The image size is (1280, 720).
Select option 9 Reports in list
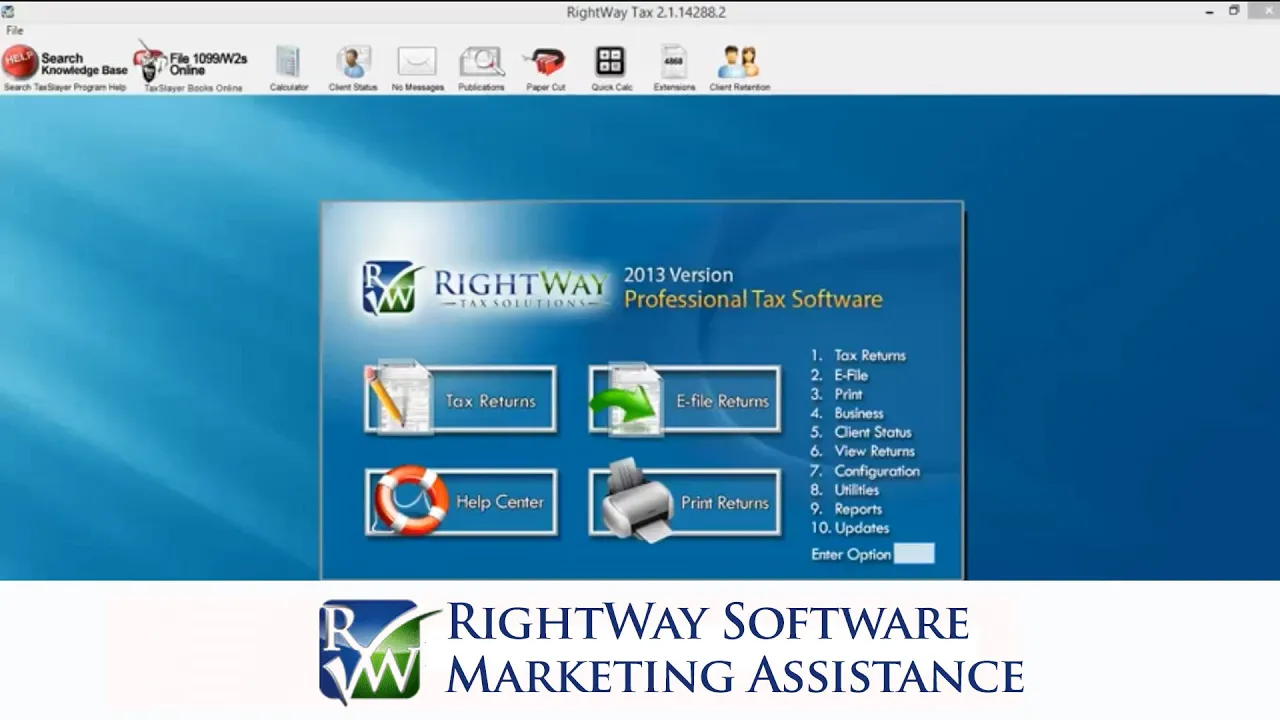(846, 509)
